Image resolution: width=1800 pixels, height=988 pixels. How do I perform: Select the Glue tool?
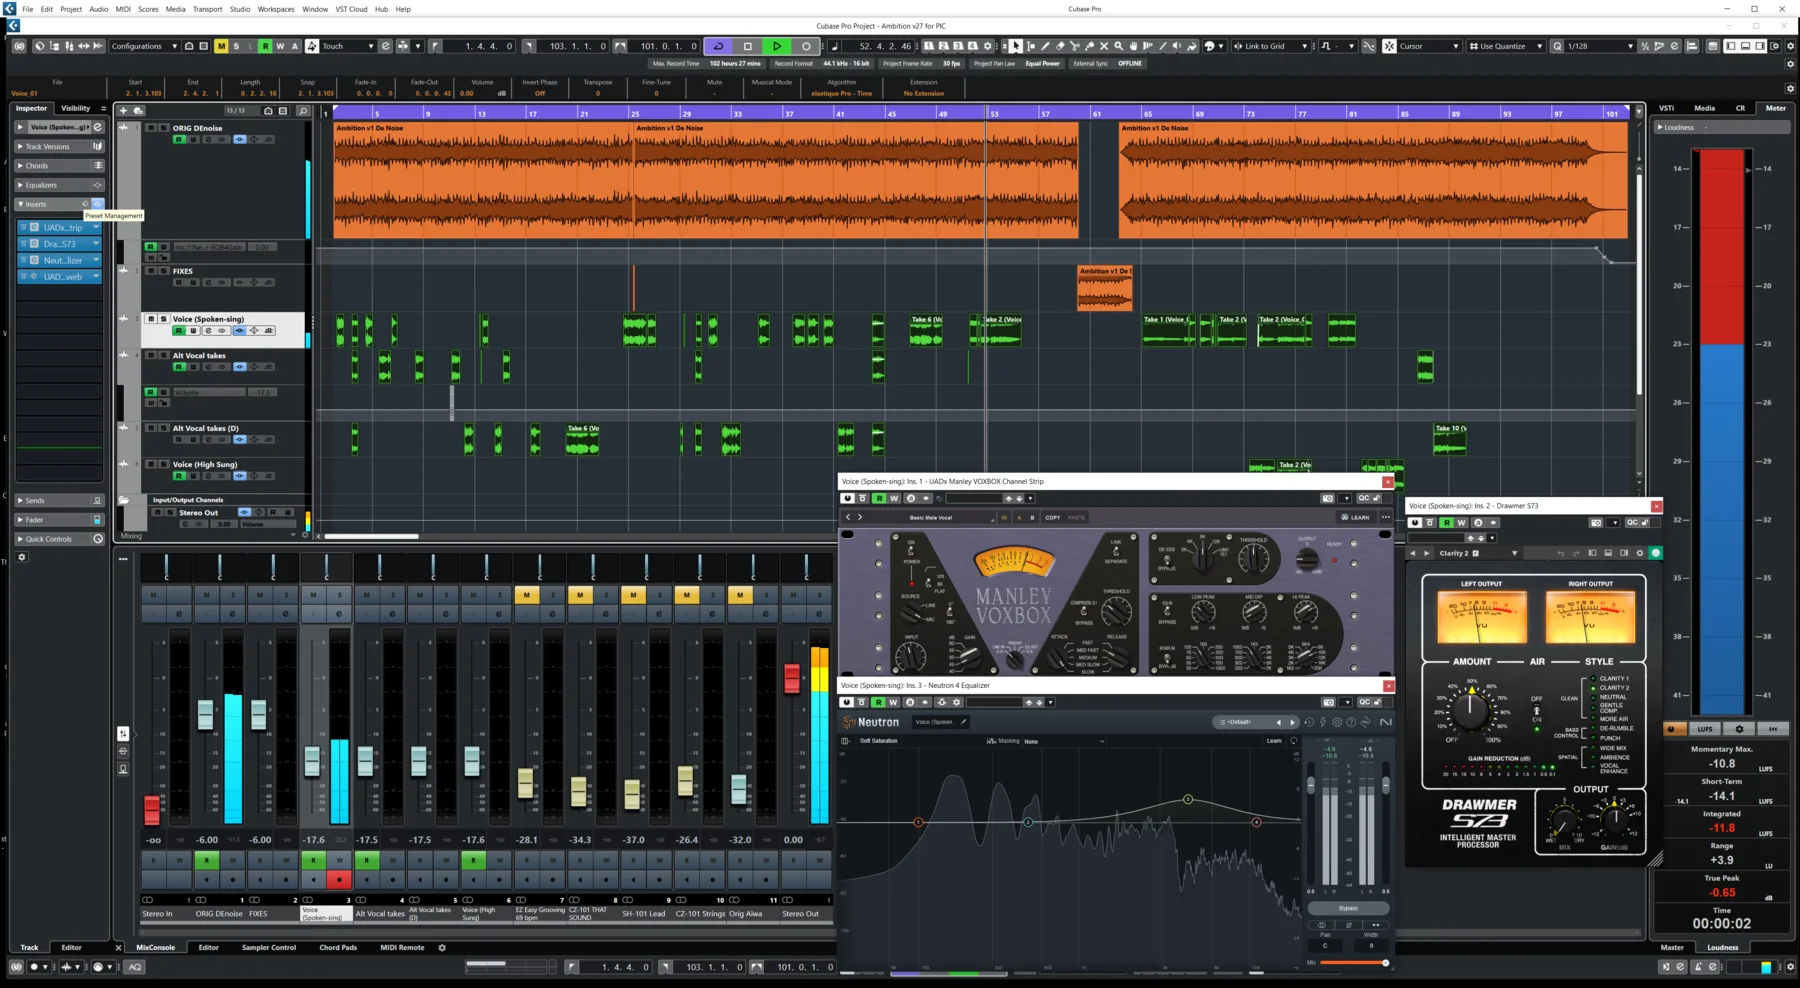pos(1089,46)
